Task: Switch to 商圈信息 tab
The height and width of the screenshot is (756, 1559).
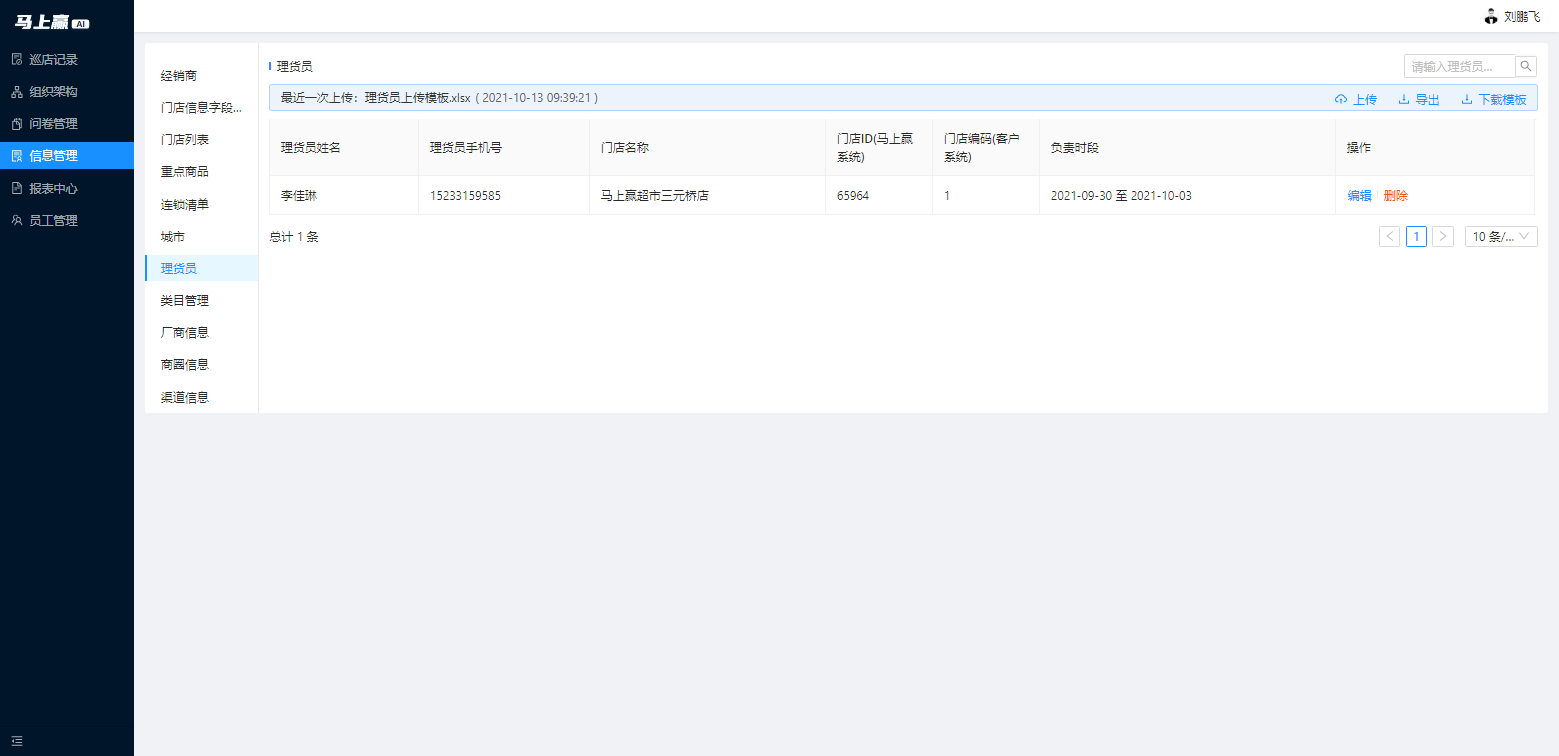Action: (x=201, y=365)
